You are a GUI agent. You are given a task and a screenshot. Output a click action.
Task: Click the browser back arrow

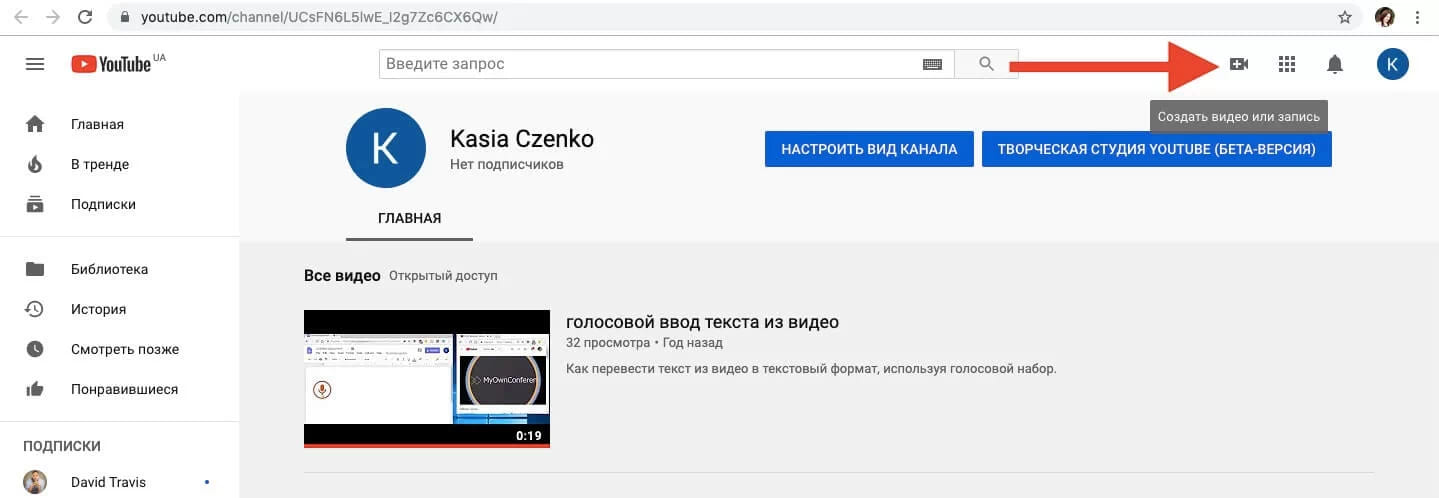(21, 17)
